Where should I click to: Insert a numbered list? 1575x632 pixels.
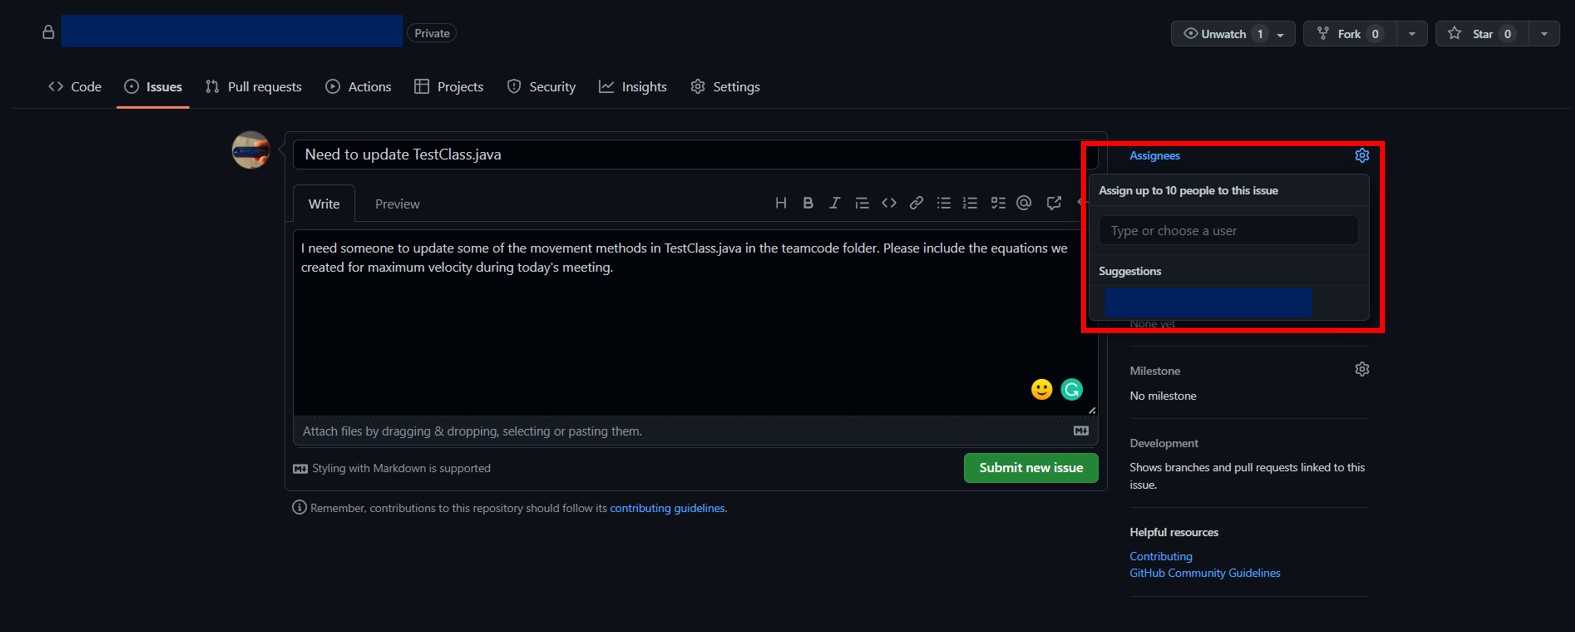970,203
